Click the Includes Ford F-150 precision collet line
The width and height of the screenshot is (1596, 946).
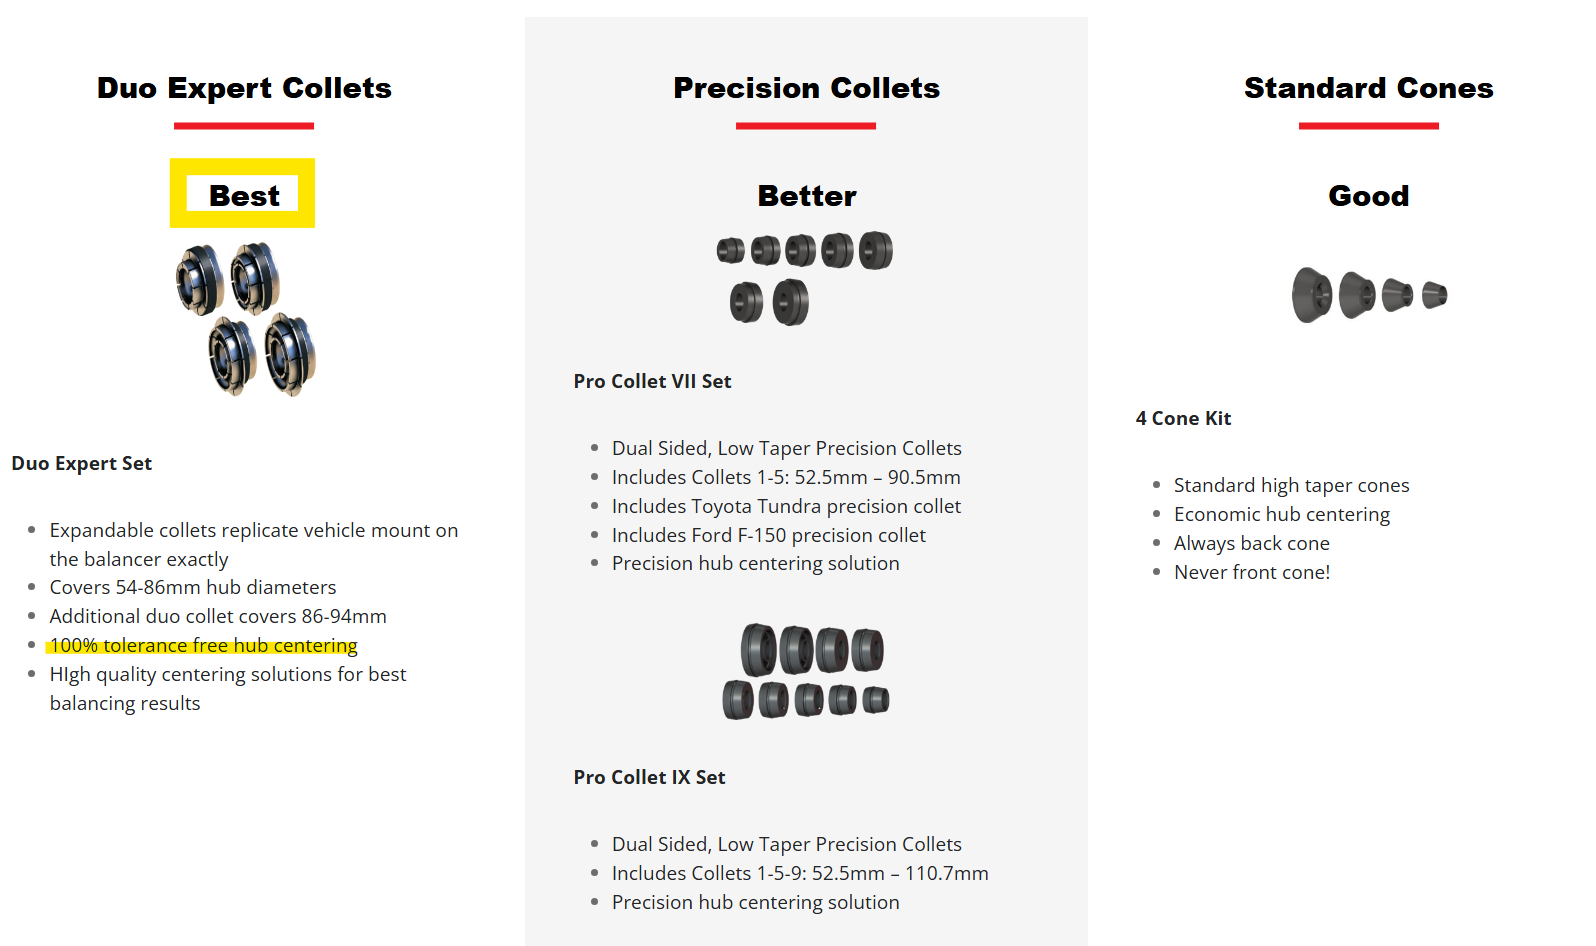(768, 535)
